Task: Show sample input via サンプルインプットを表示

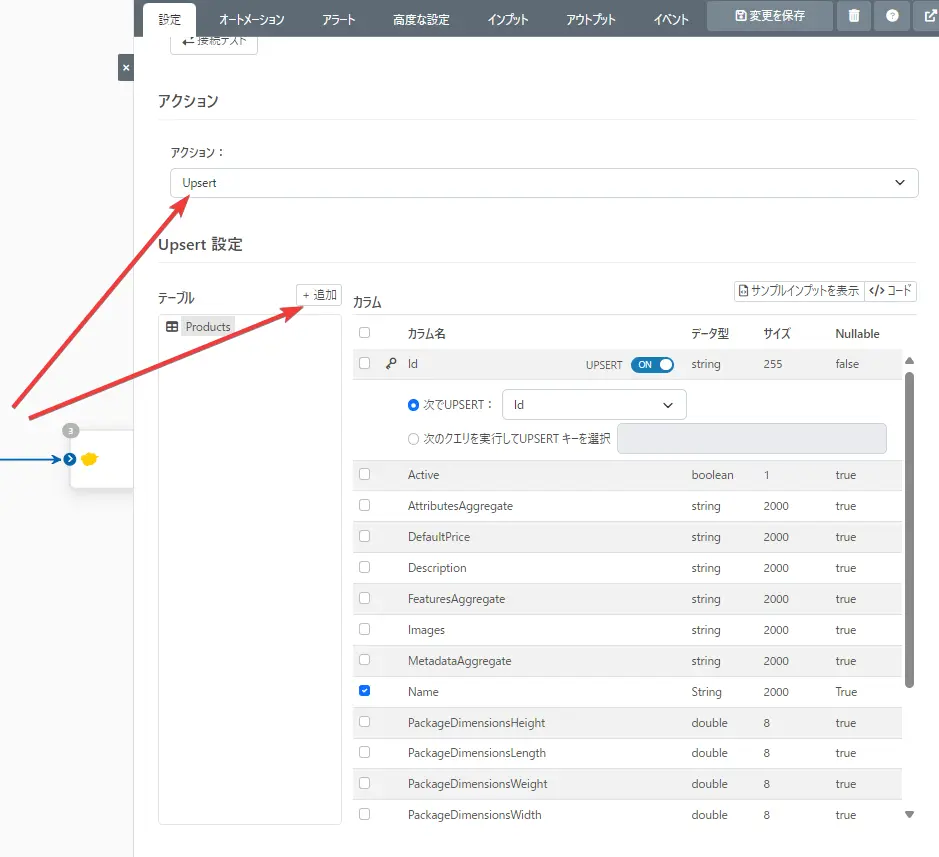Action: (799, 291)
